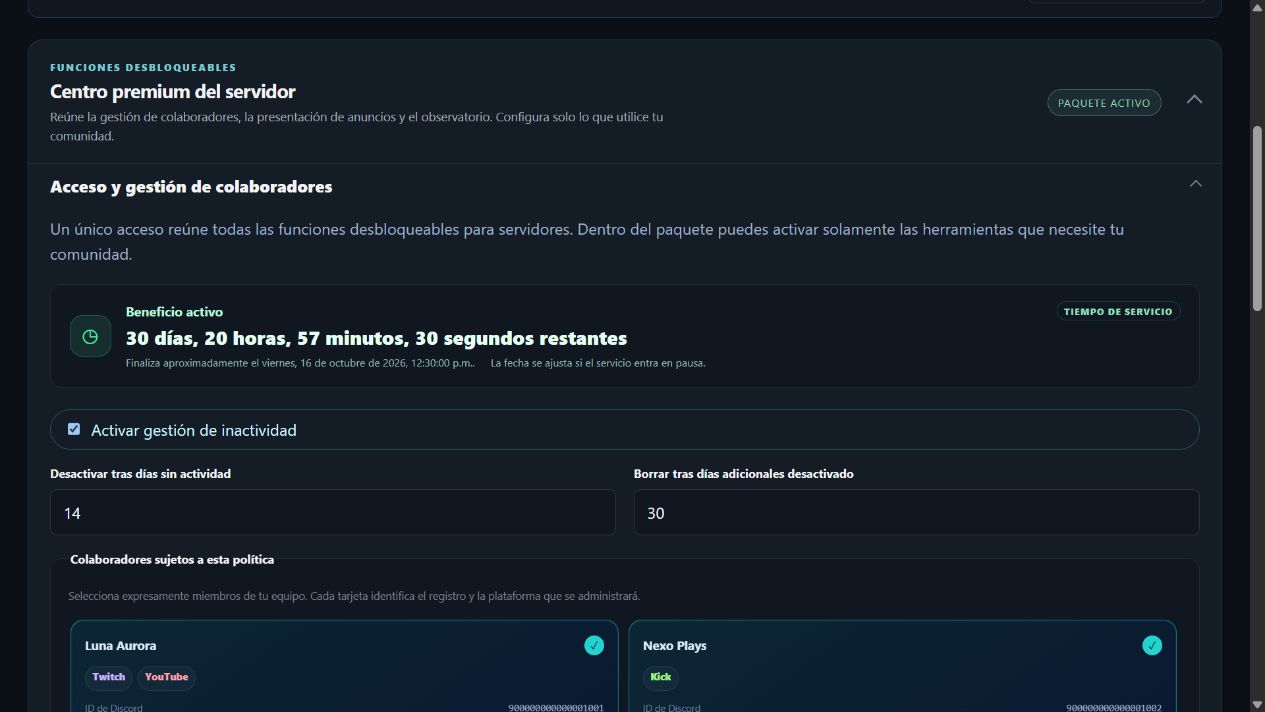Click the Kick tag on Nexo Plays
Screen dimensions: 1265x712
(x=661, y=677)
